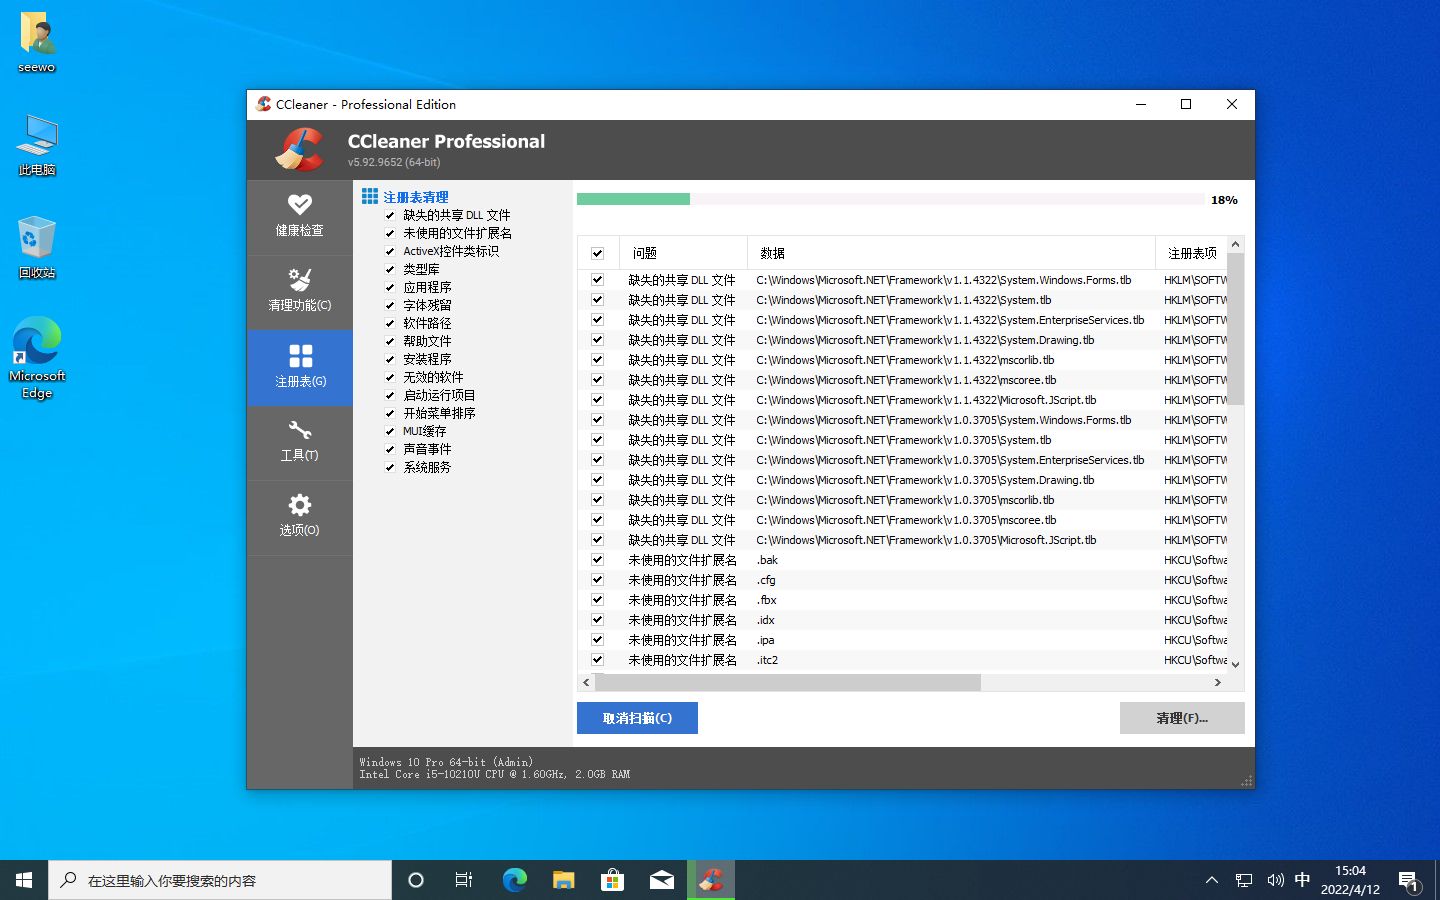Click the taskbar search box
This screenshot has height=900, width=1440.
tap(220, 880)
